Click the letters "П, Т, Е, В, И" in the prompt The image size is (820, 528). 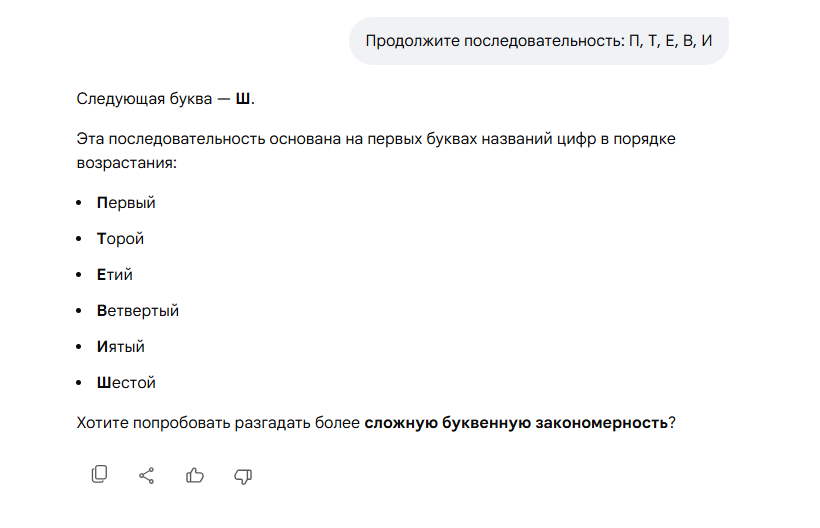(x=670, y=41)
